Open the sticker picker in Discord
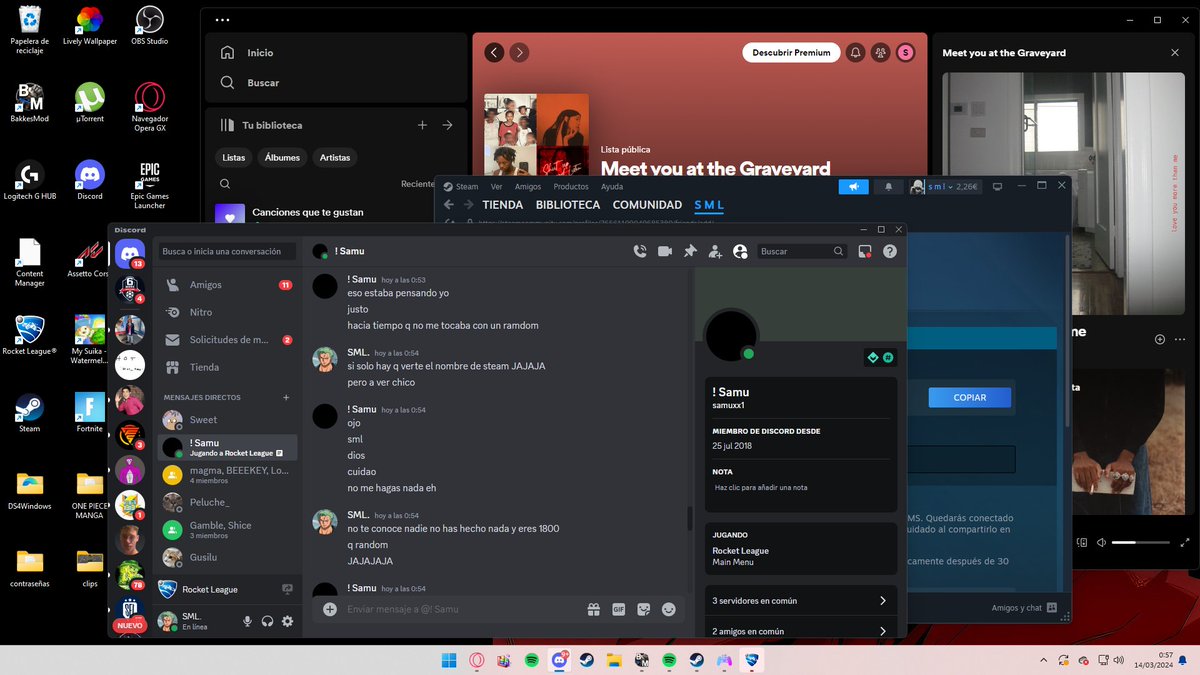Image resolution: width=1200 pixels, height=675 pixels. pyautogui.click(x=644, y=609)
